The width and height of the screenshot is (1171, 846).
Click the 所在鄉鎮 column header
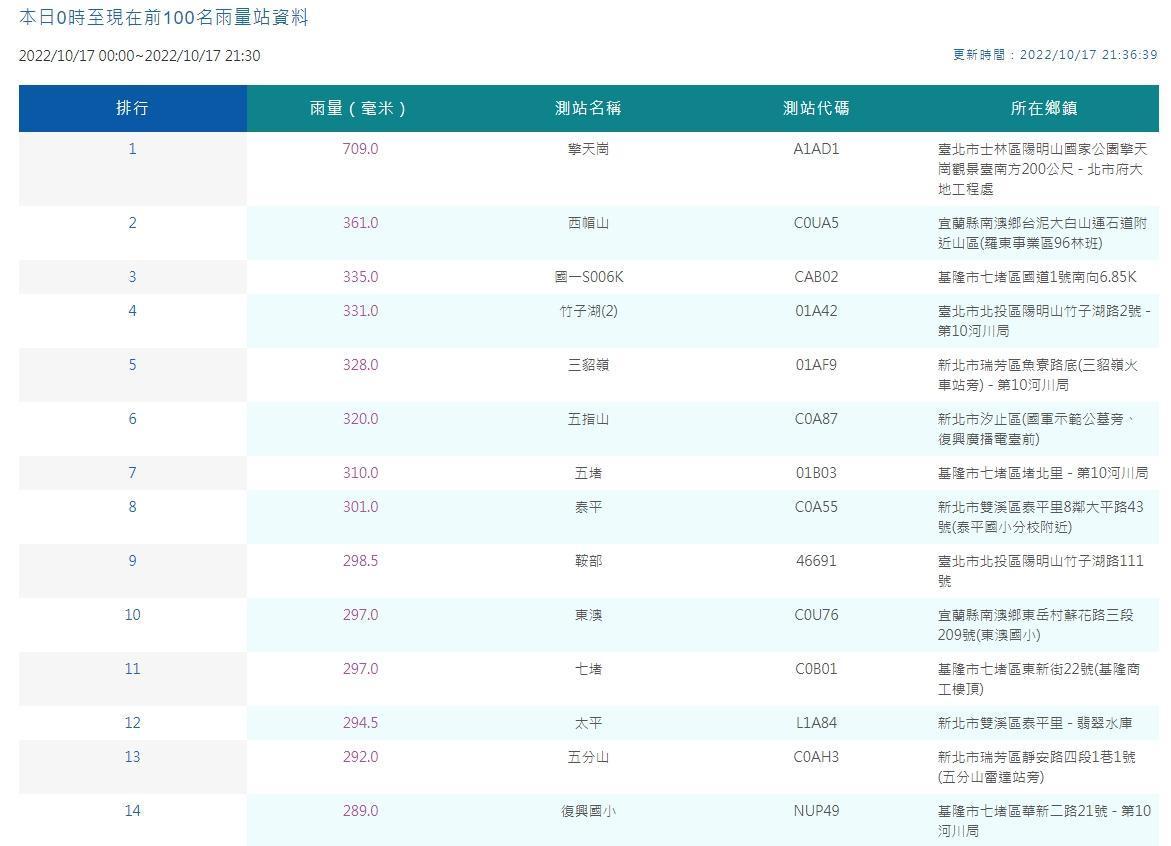[x=1044, y=108]
